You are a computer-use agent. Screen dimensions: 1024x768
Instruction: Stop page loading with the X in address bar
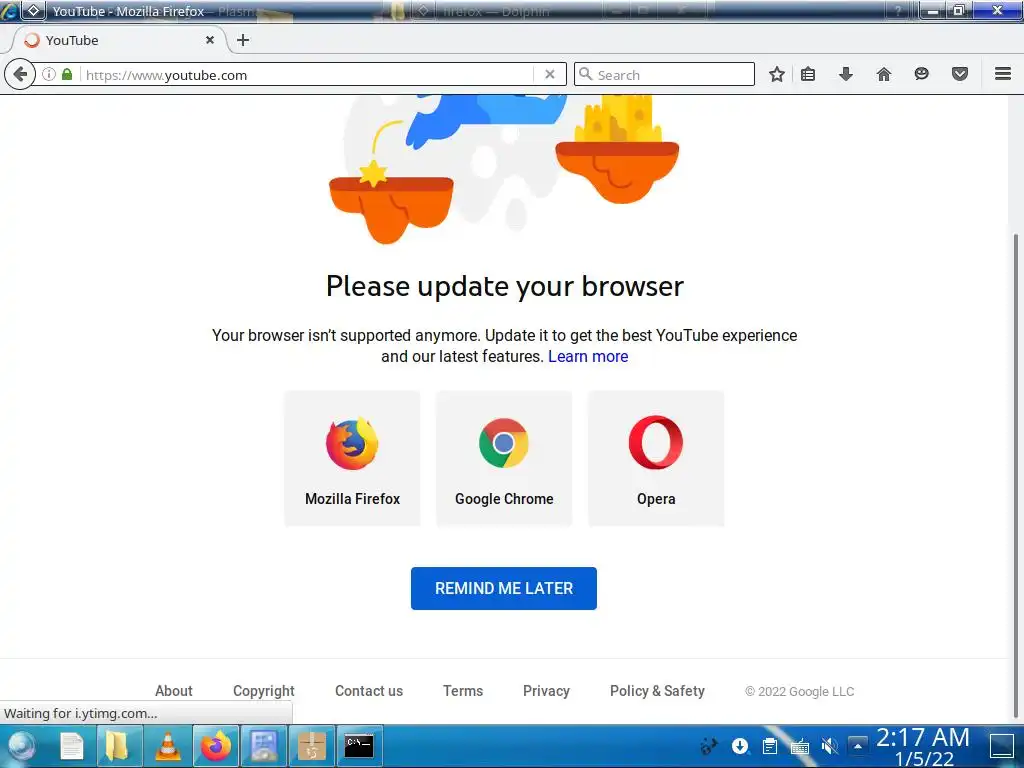(550, 74)
